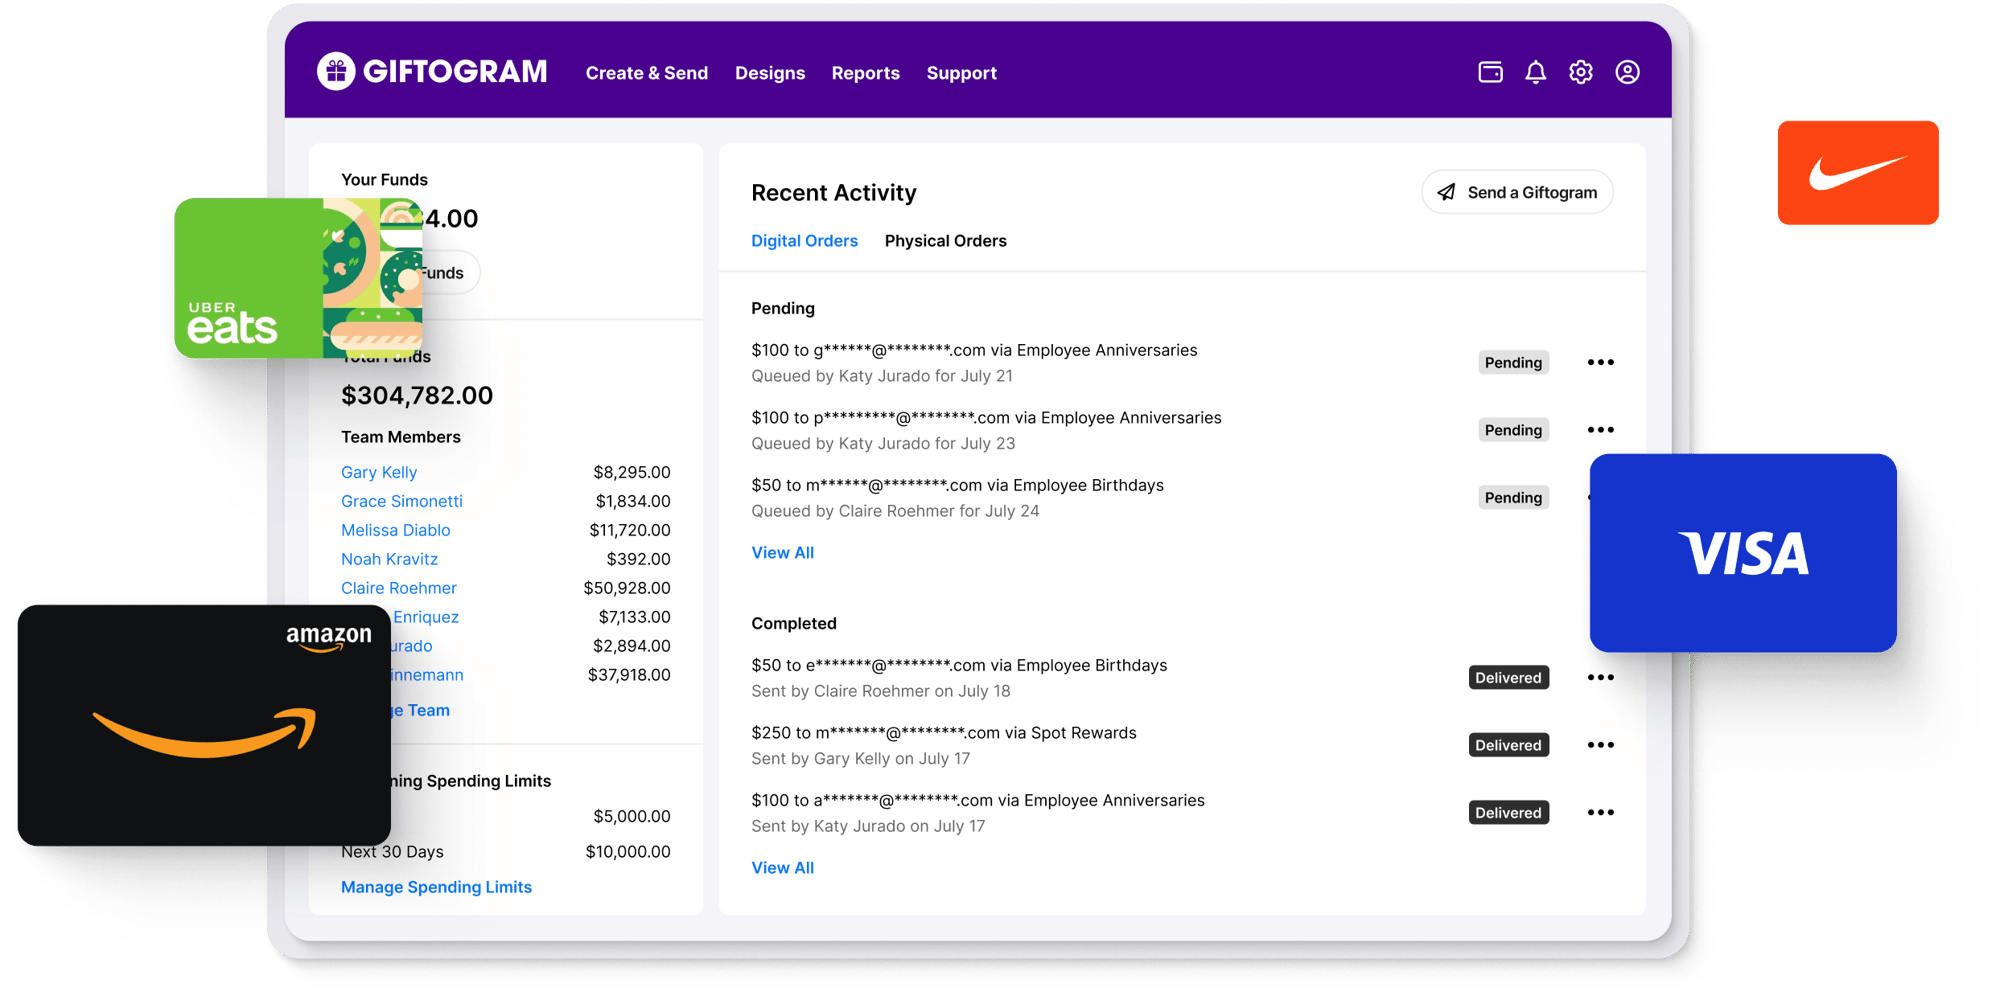
Task: Open Claire Roehmer team member link
Action: point(398,588)
